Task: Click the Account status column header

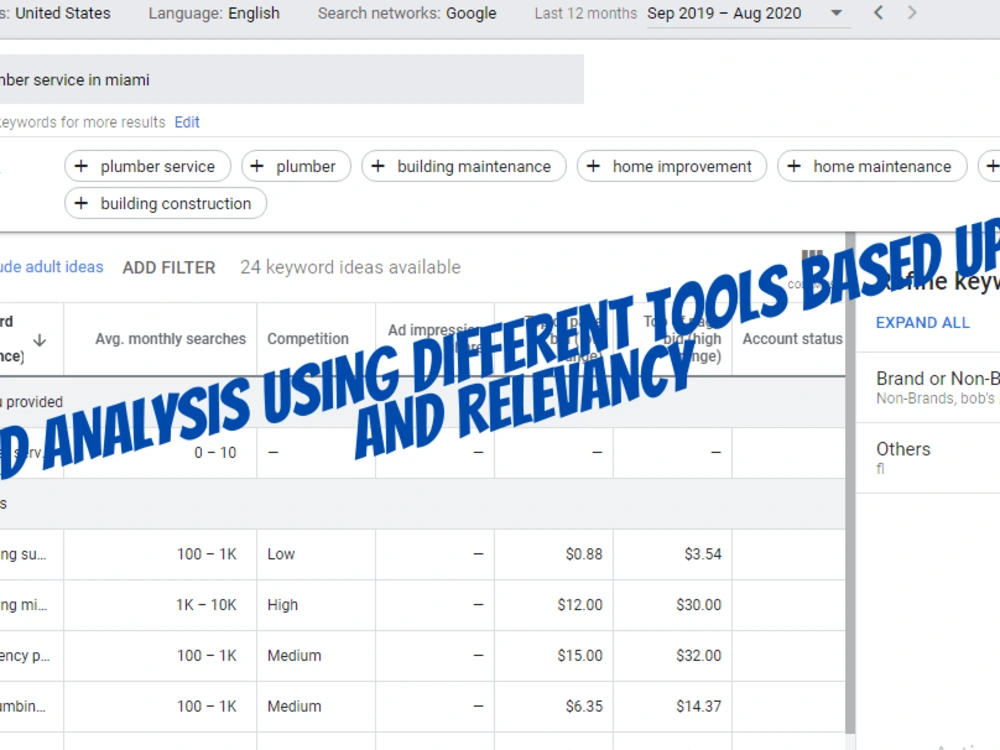Action: 792,339
